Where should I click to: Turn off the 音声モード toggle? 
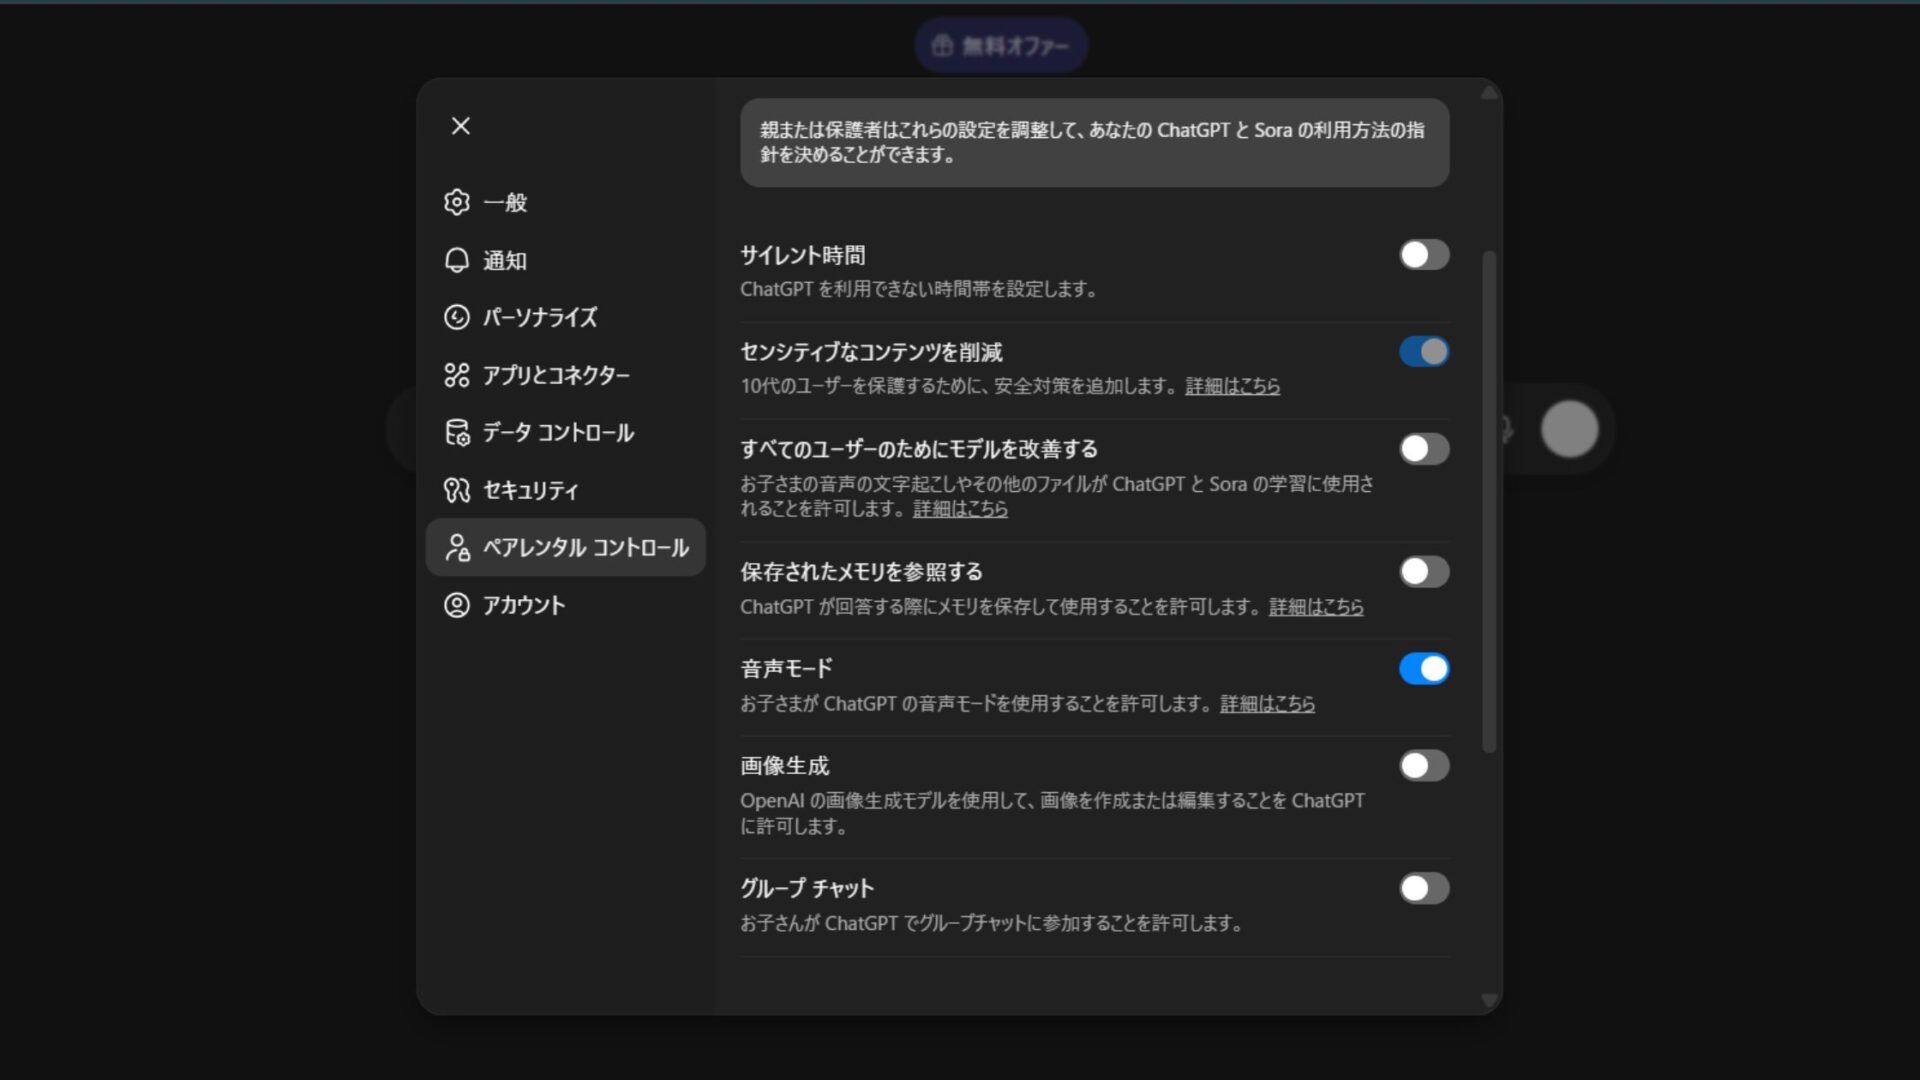coord(1424,668)
